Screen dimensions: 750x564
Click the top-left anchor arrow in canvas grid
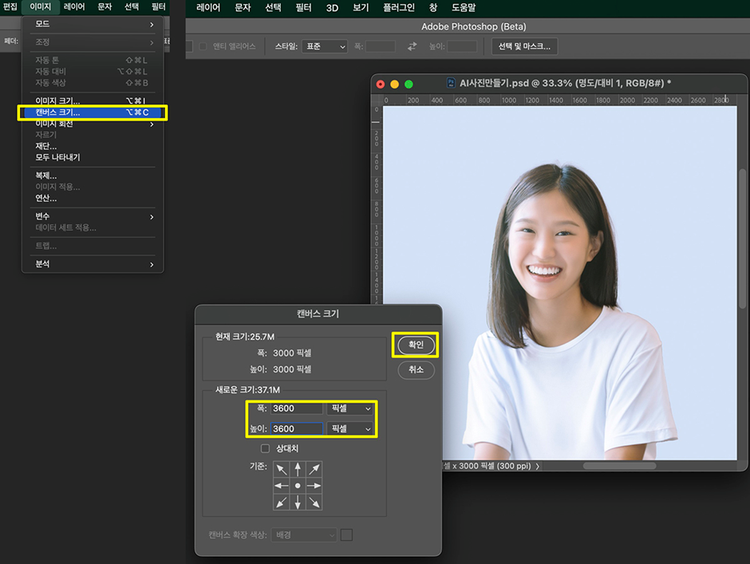(x=282, y=469)
